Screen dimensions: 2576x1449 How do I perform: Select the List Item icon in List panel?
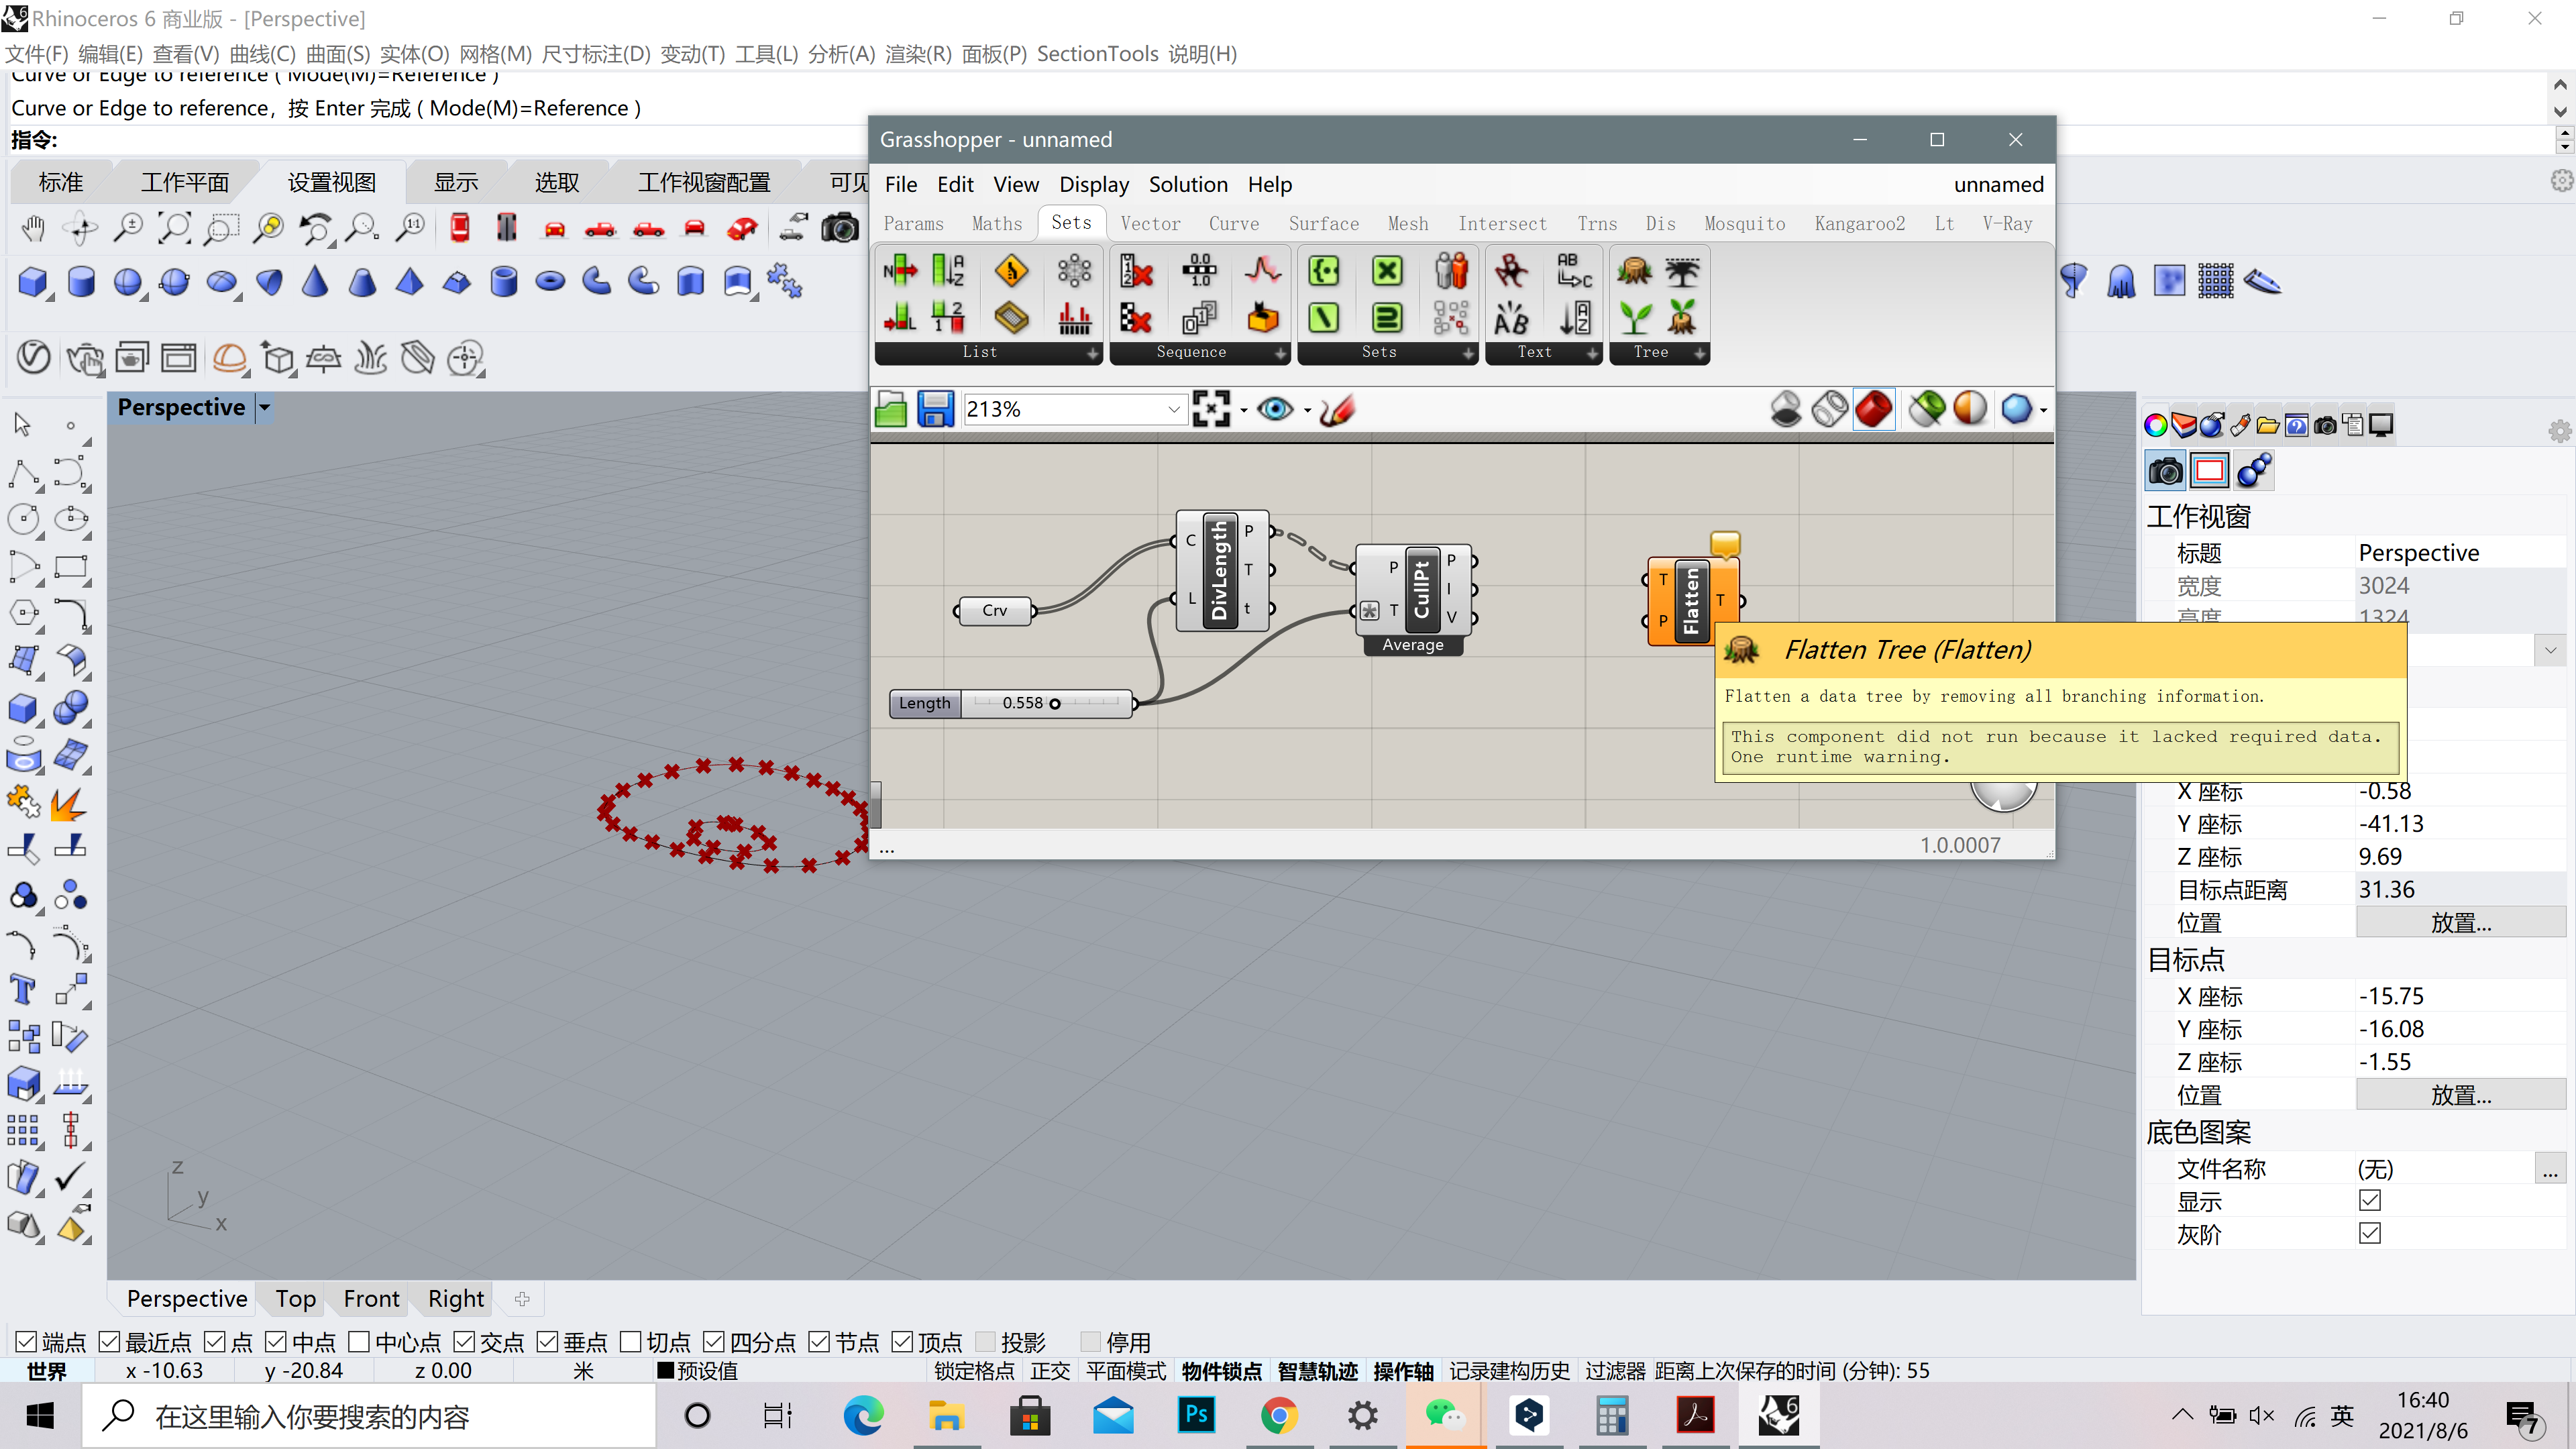pos(900,270)
